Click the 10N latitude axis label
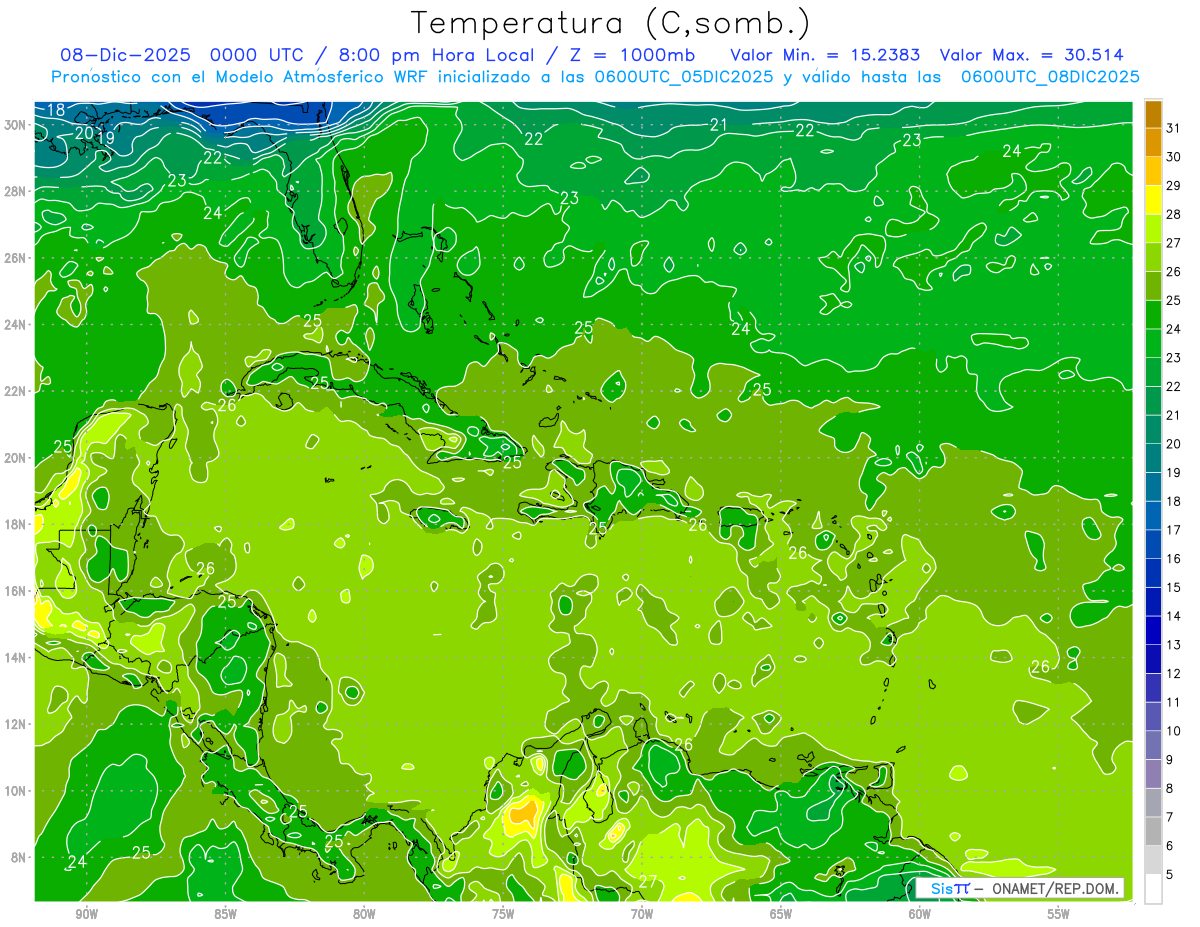Viewport: 1200px width, 927px height. coord(15,791)
